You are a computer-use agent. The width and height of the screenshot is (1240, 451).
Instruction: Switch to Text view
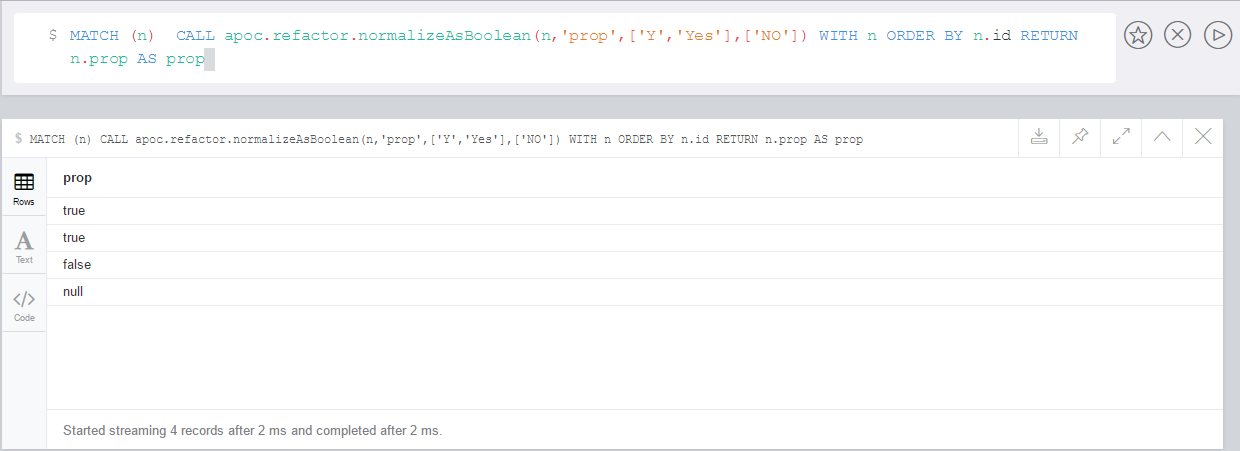coord(24,246)
